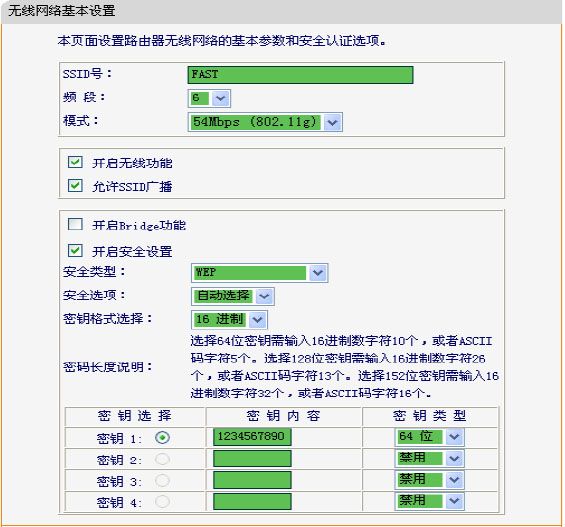Click the empty 密钥 3 content field
Image resolution: width=565 pixels, height=527 pixels.
(252, 480)
